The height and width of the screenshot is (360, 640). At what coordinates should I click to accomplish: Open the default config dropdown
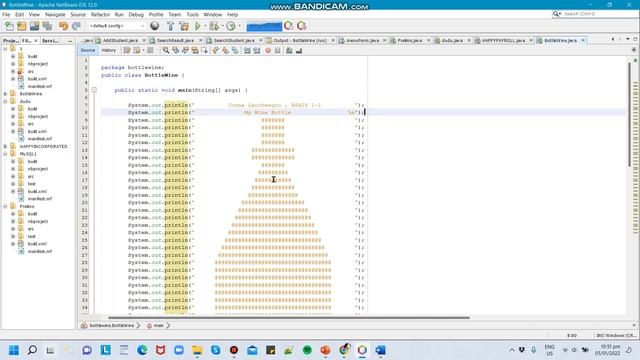pos(117,26)
